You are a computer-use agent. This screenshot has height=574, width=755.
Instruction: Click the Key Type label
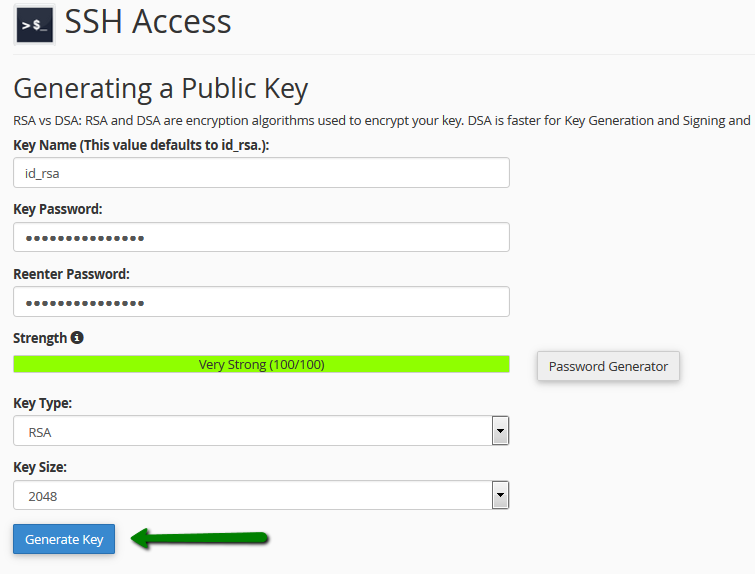coord(42,403)
